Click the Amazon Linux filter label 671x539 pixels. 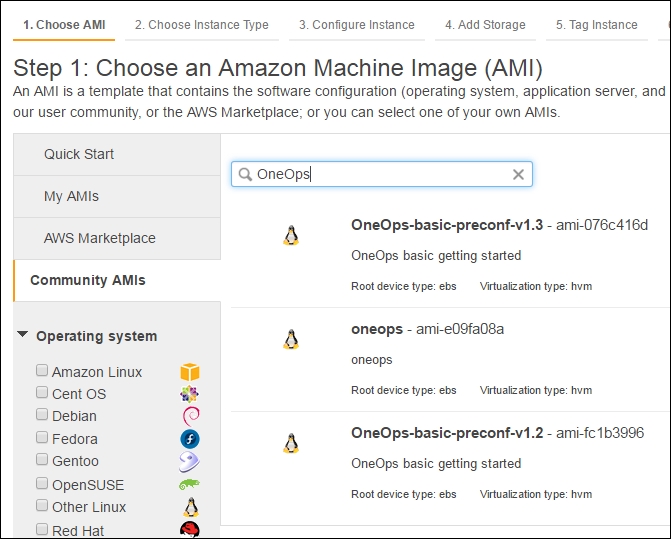[97, 372]
